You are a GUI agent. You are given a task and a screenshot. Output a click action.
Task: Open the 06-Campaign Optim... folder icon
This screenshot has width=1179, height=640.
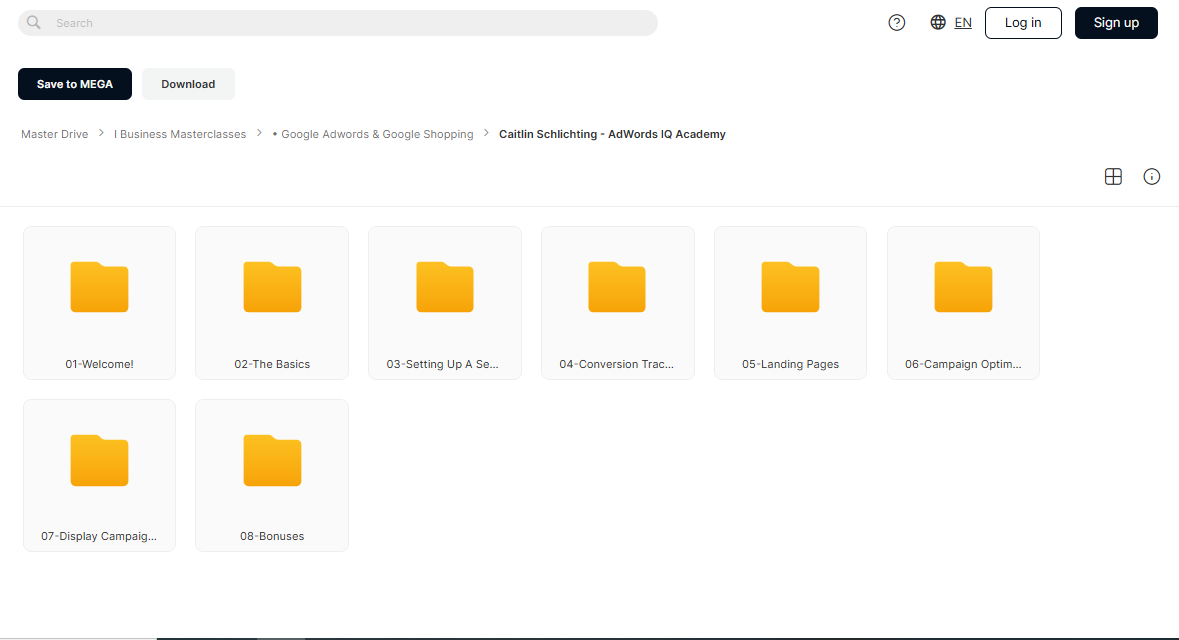click(x=963, y=287)
